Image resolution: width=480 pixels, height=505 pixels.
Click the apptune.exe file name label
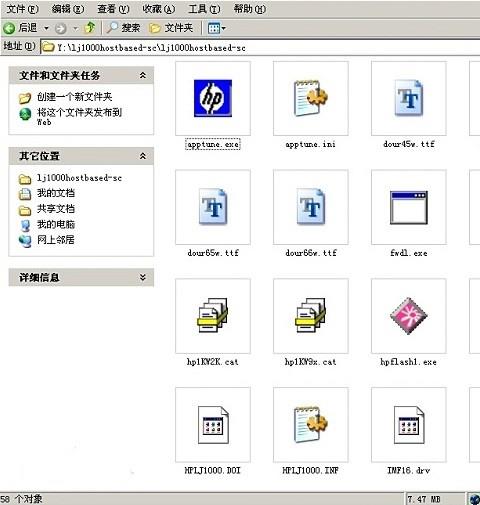(213, 145)
